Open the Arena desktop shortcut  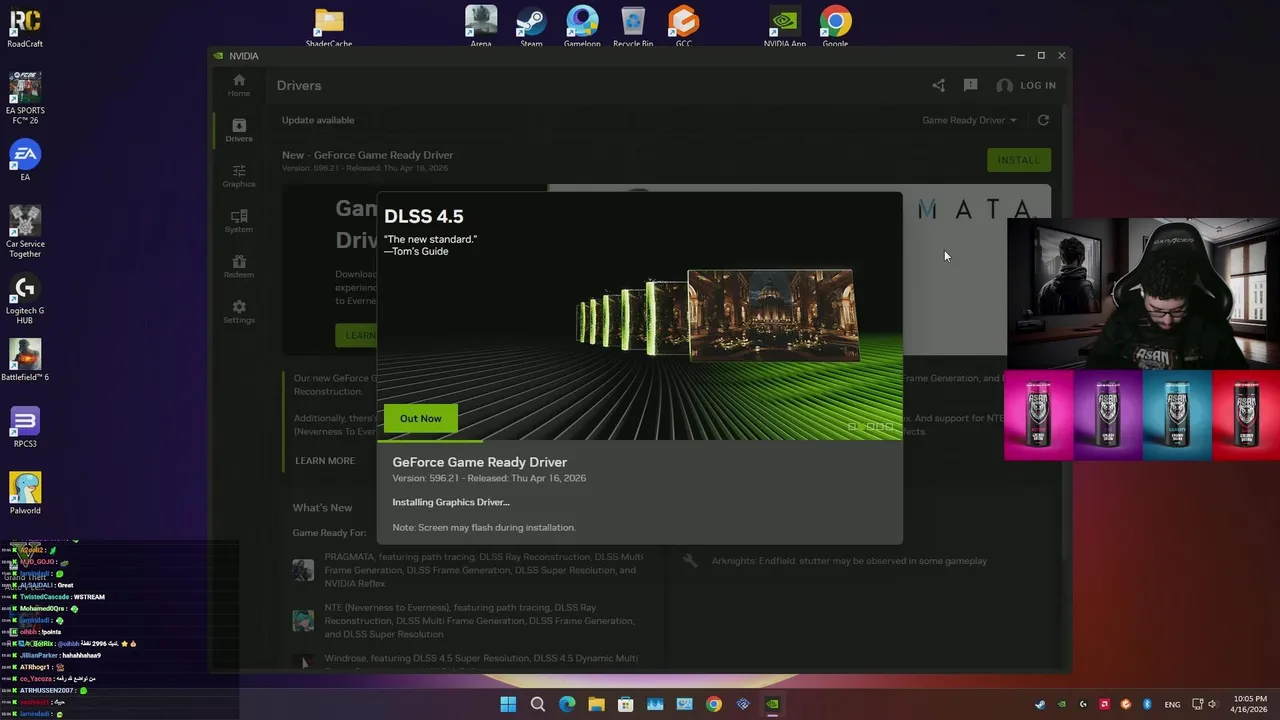[481, 27]
